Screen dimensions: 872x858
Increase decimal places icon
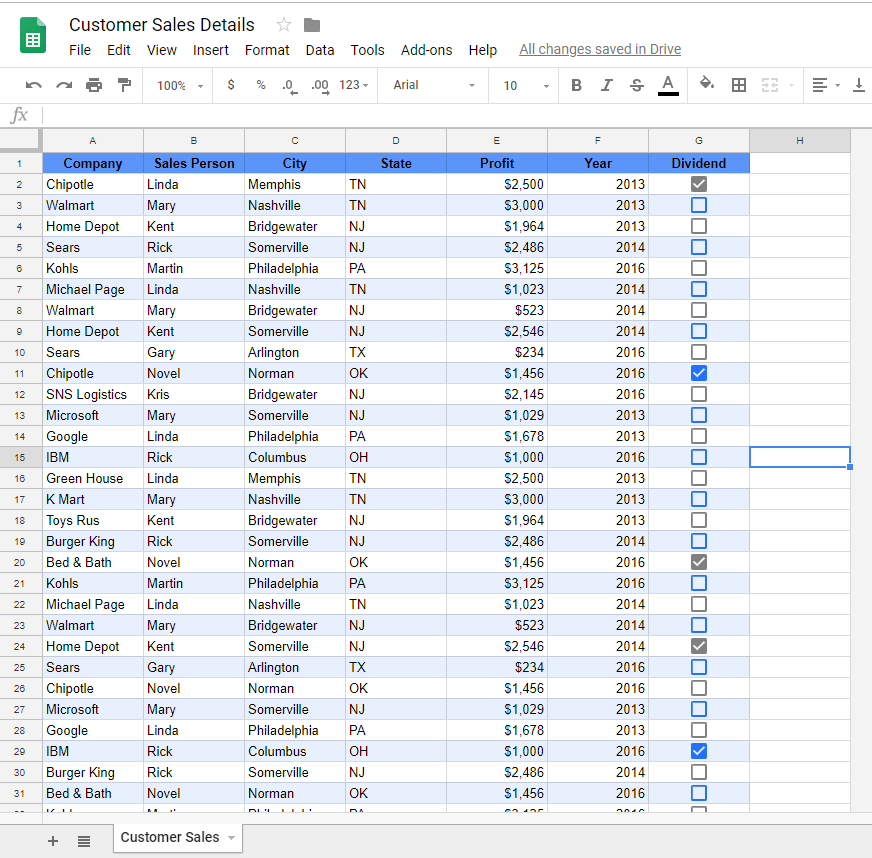click(320, 86)
